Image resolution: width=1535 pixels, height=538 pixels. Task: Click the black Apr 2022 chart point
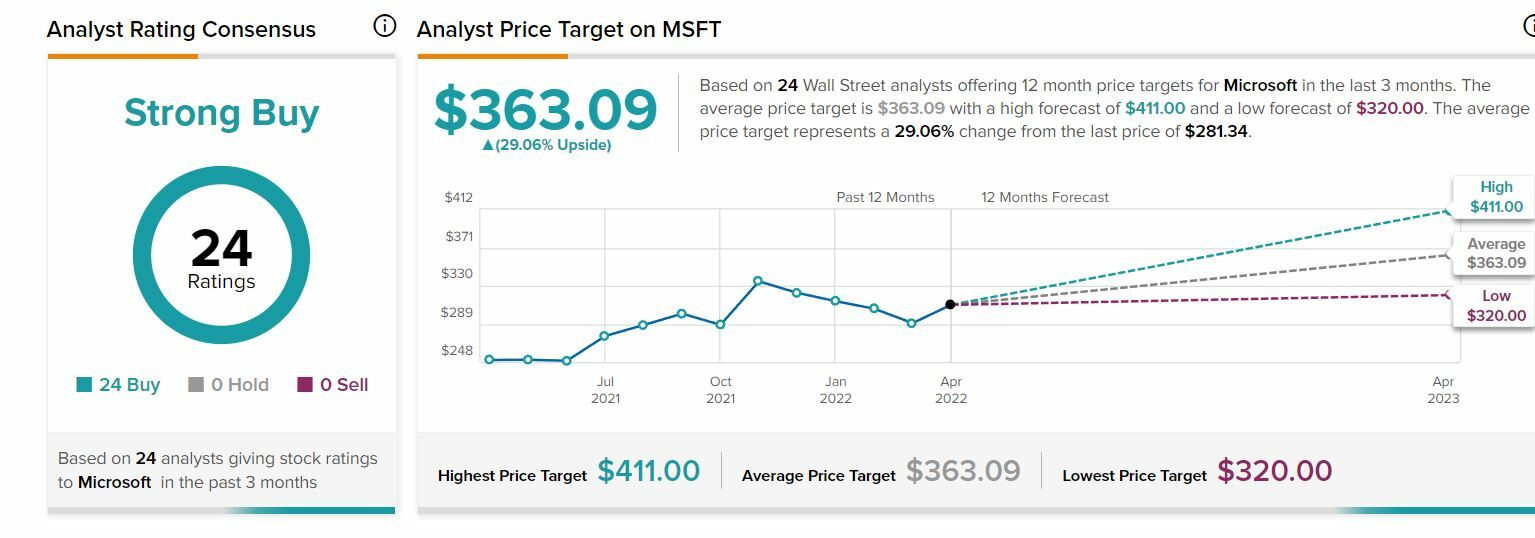click(x=950, y=304)
